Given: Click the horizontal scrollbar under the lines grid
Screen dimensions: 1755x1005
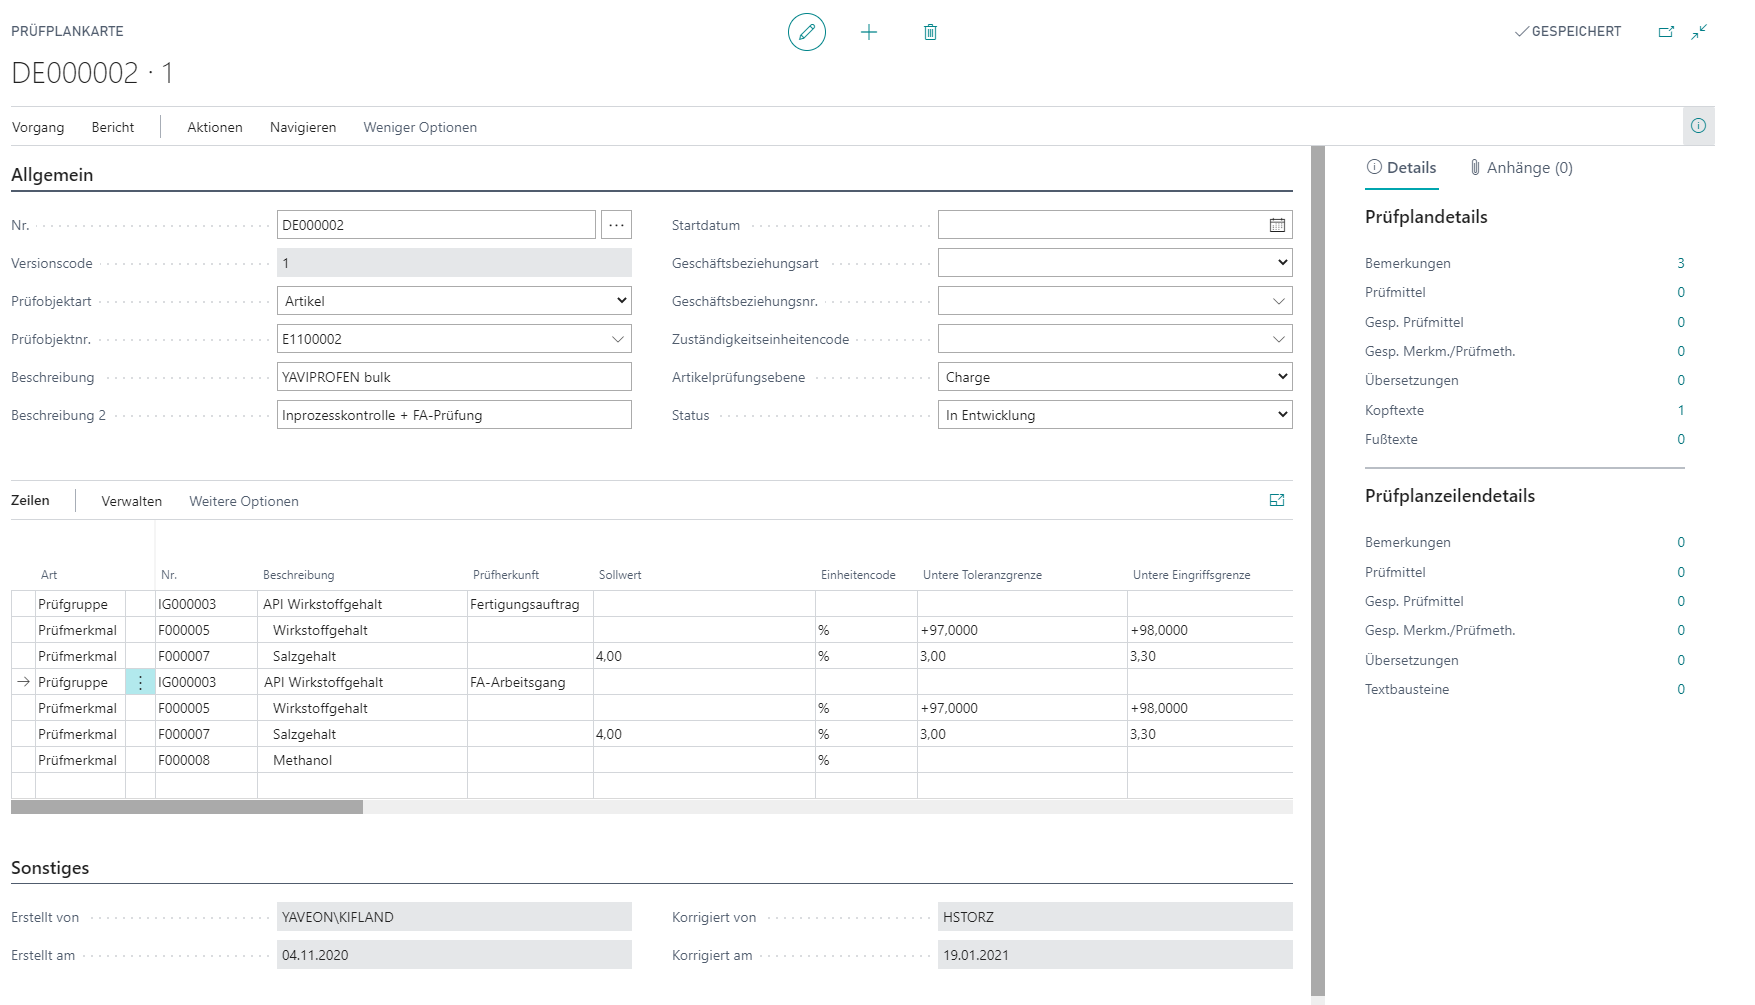Looking at the screenshot, I should (x=187, y=807).
